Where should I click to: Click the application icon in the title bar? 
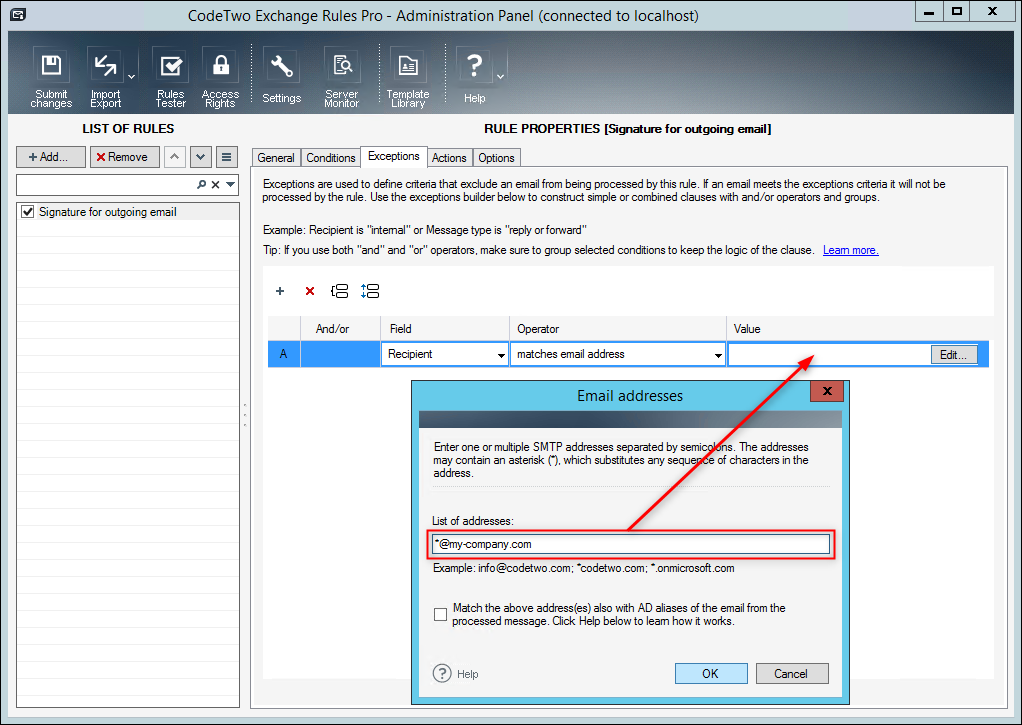coord(18,14)
